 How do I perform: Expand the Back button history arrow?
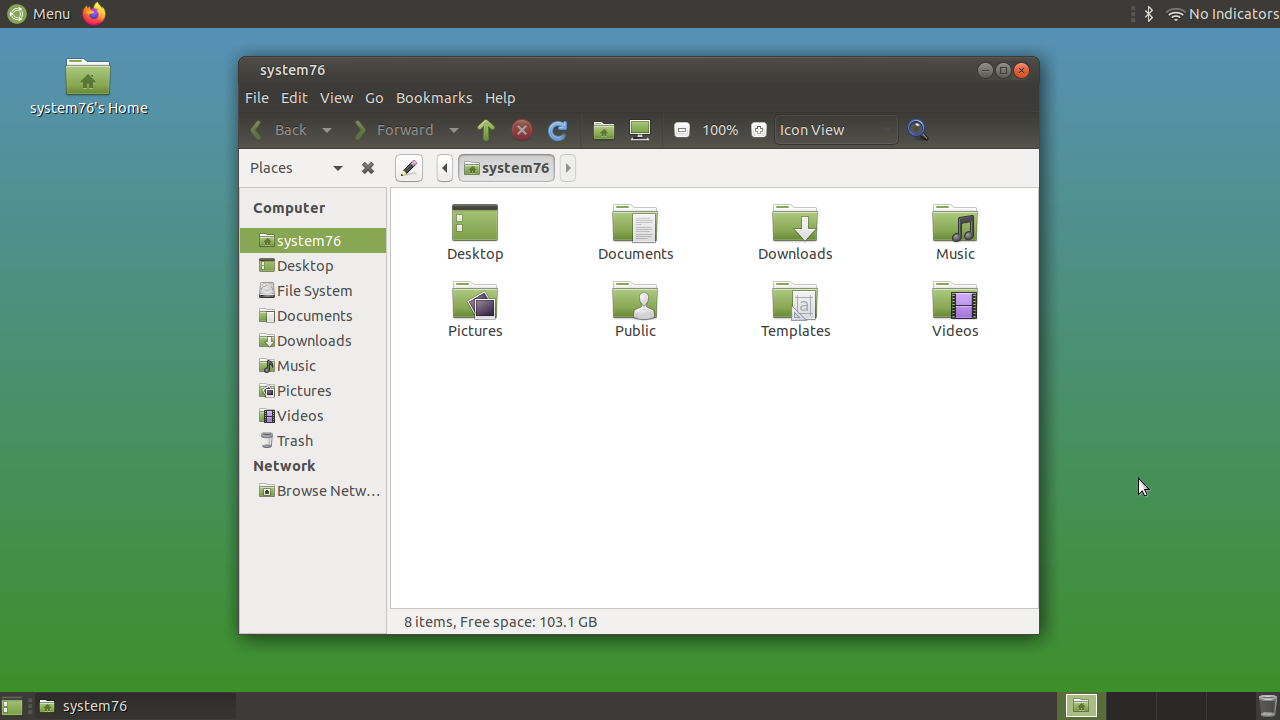tap(327, 130)
